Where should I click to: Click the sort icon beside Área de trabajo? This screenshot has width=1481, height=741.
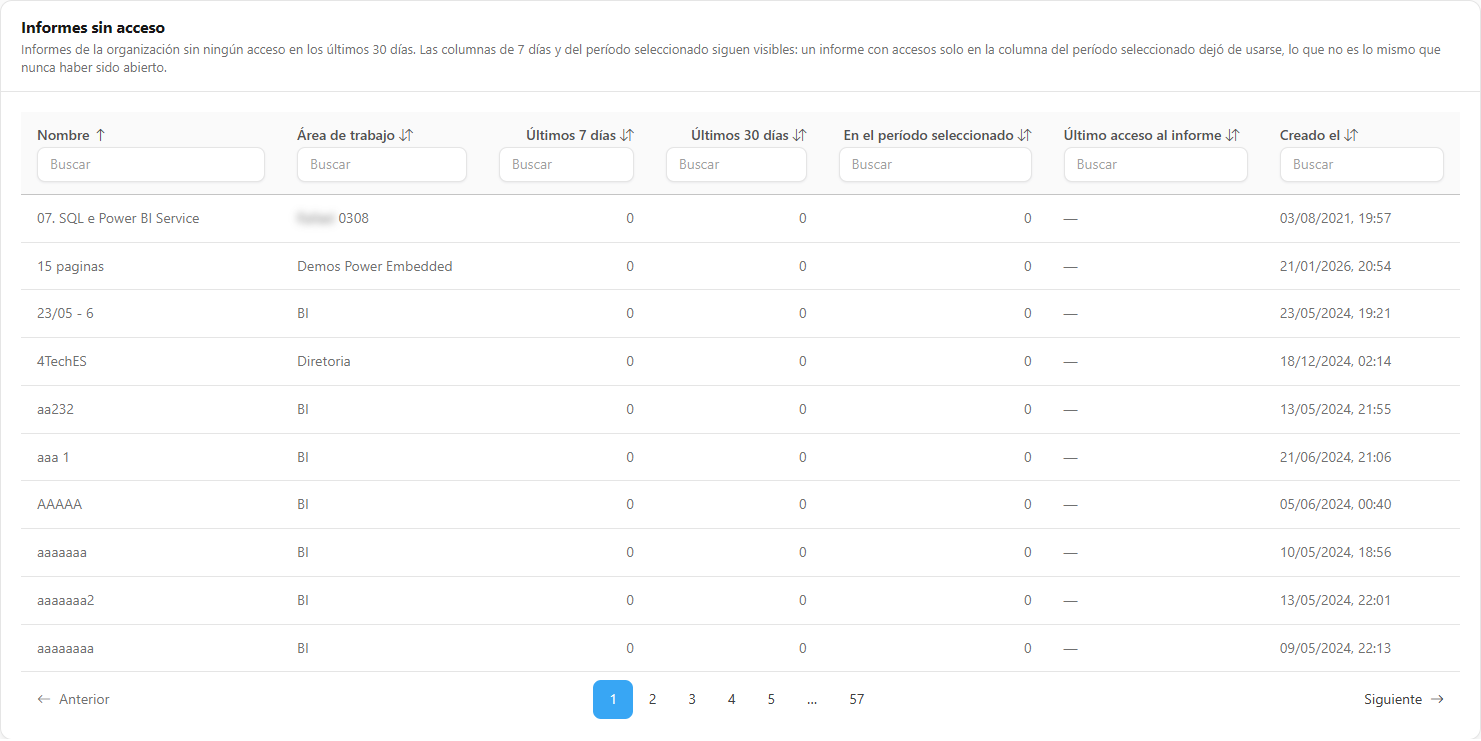point(406,135)
